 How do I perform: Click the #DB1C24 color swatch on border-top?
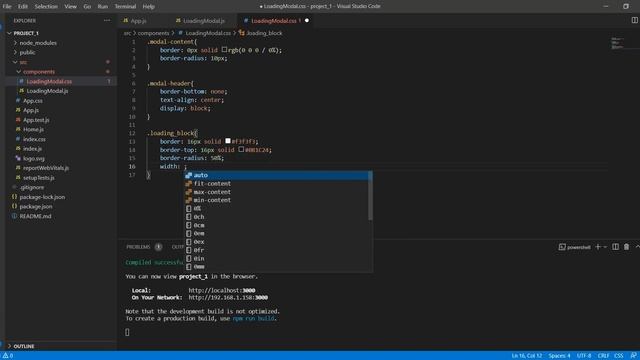pos(241,149)
